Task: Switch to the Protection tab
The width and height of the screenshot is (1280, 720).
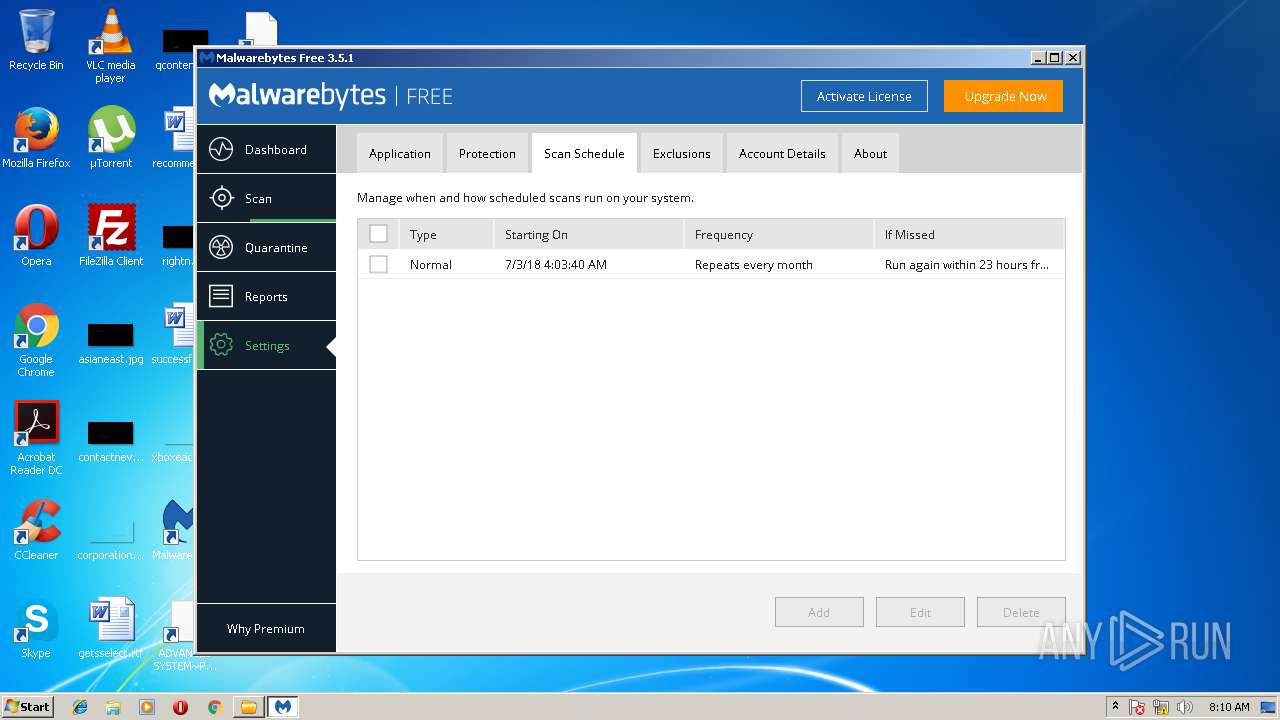Action: click(x=487, y=154)
